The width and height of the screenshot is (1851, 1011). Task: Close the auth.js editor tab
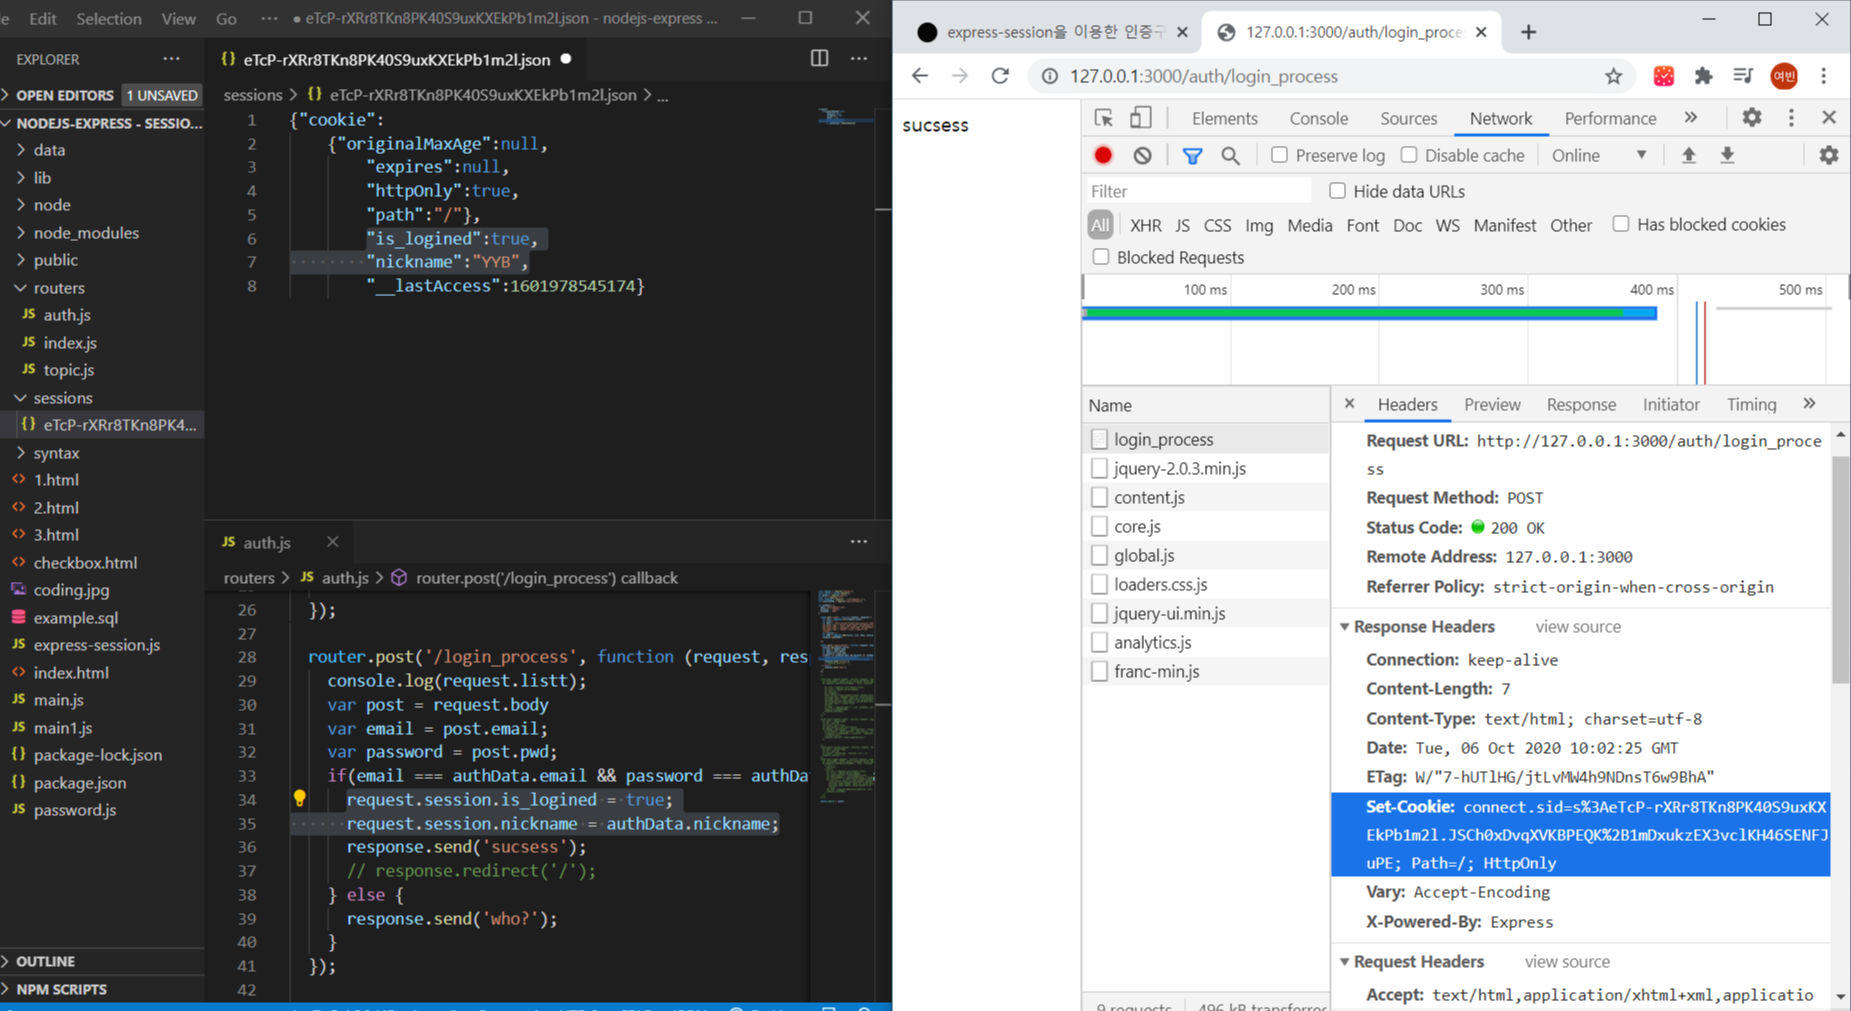tap(332, 541)
